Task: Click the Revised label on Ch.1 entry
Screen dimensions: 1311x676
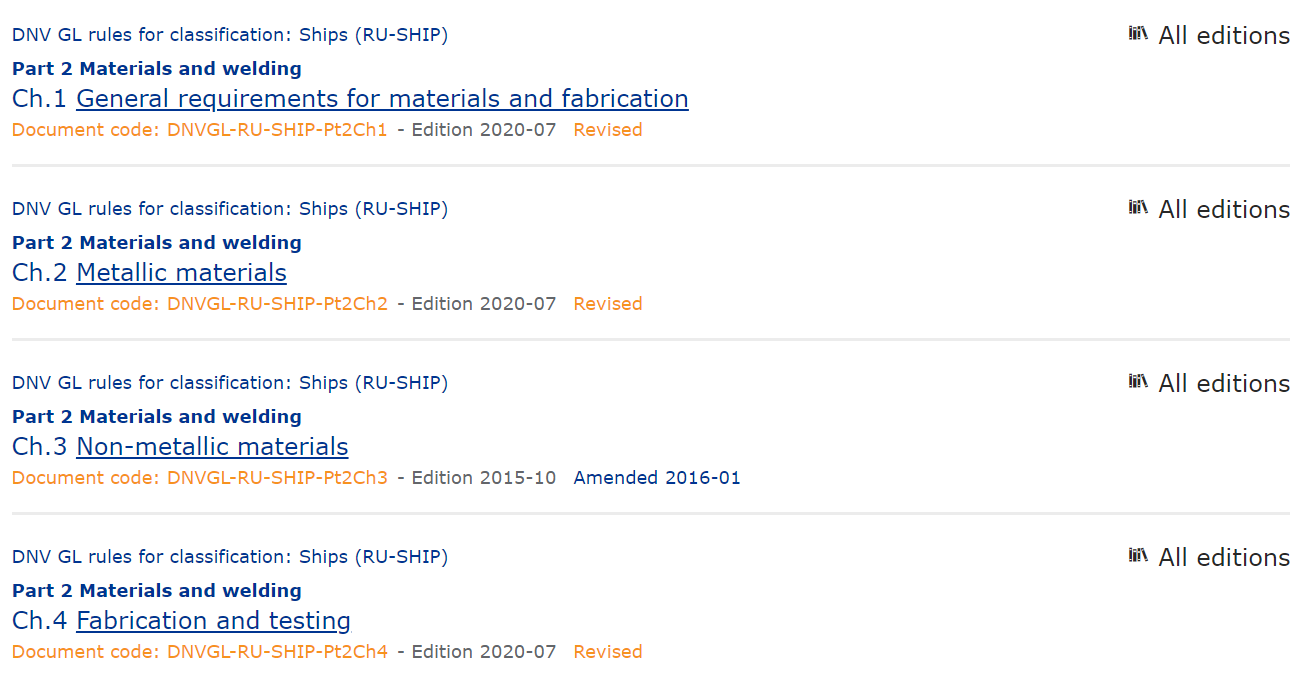Action: [608, 130]
